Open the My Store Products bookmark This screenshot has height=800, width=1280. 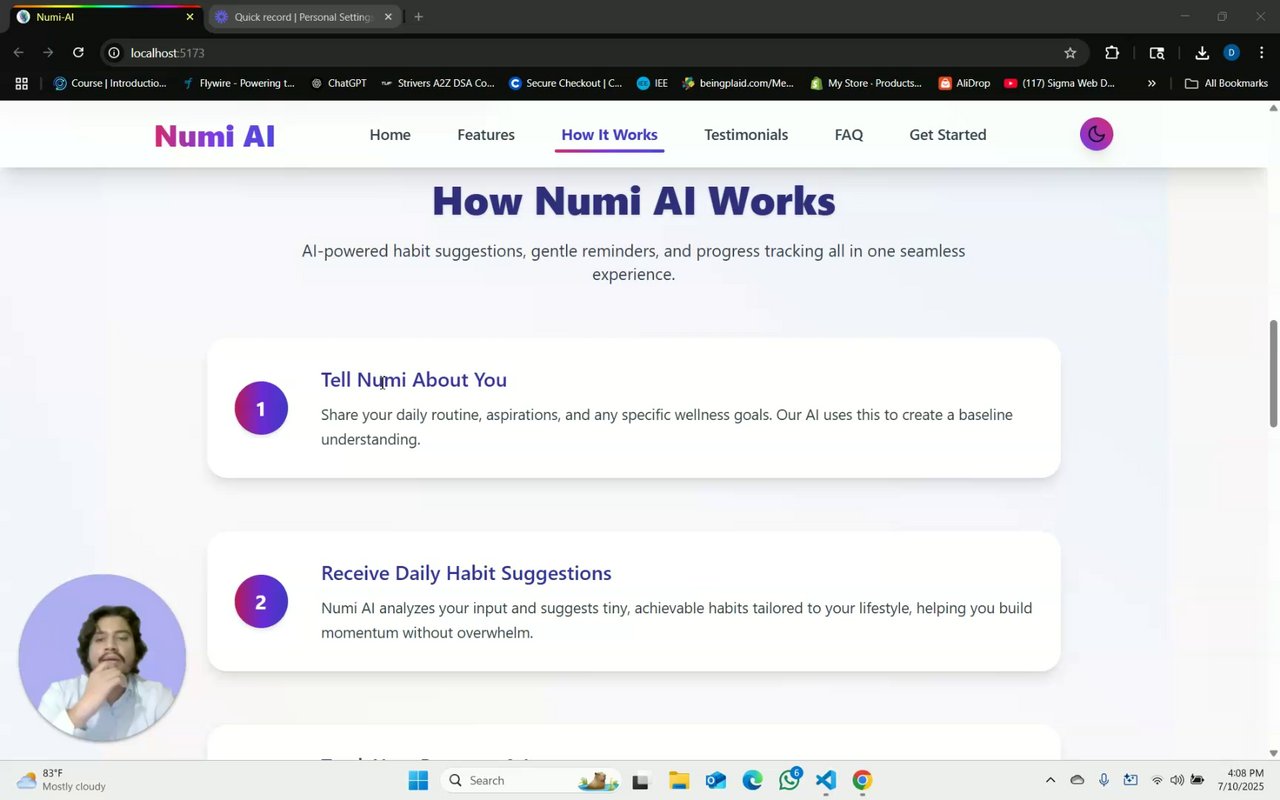(x=866, y=83)
